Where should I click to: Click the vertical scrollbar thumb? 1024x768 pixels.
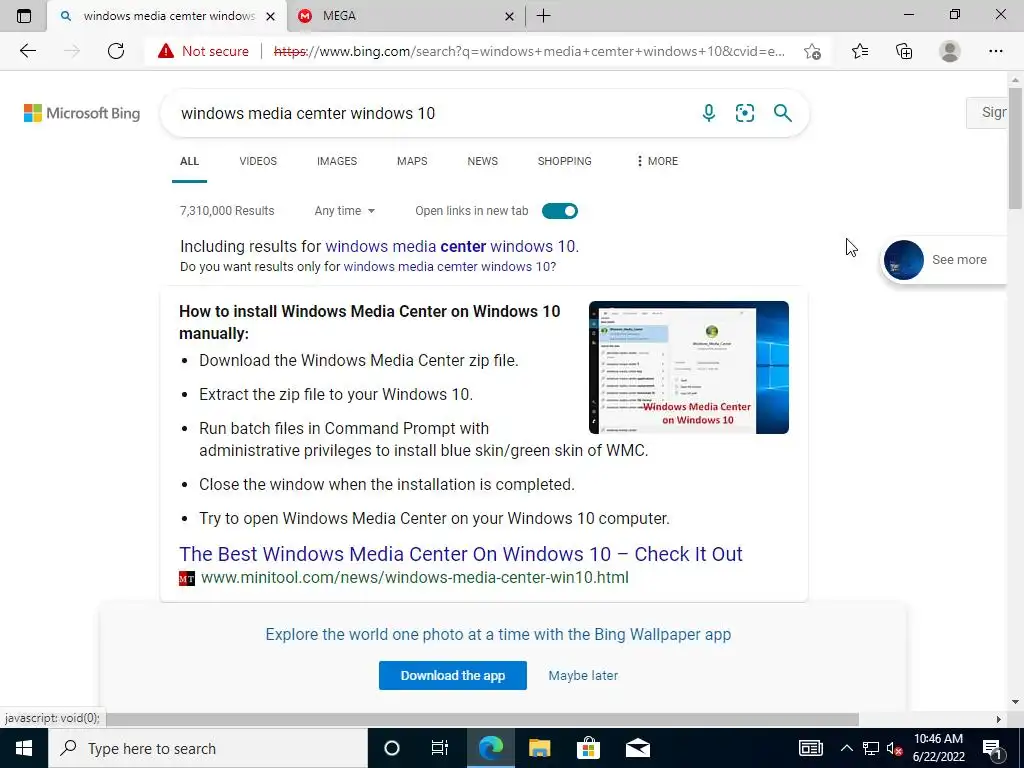coord(1016,148)
